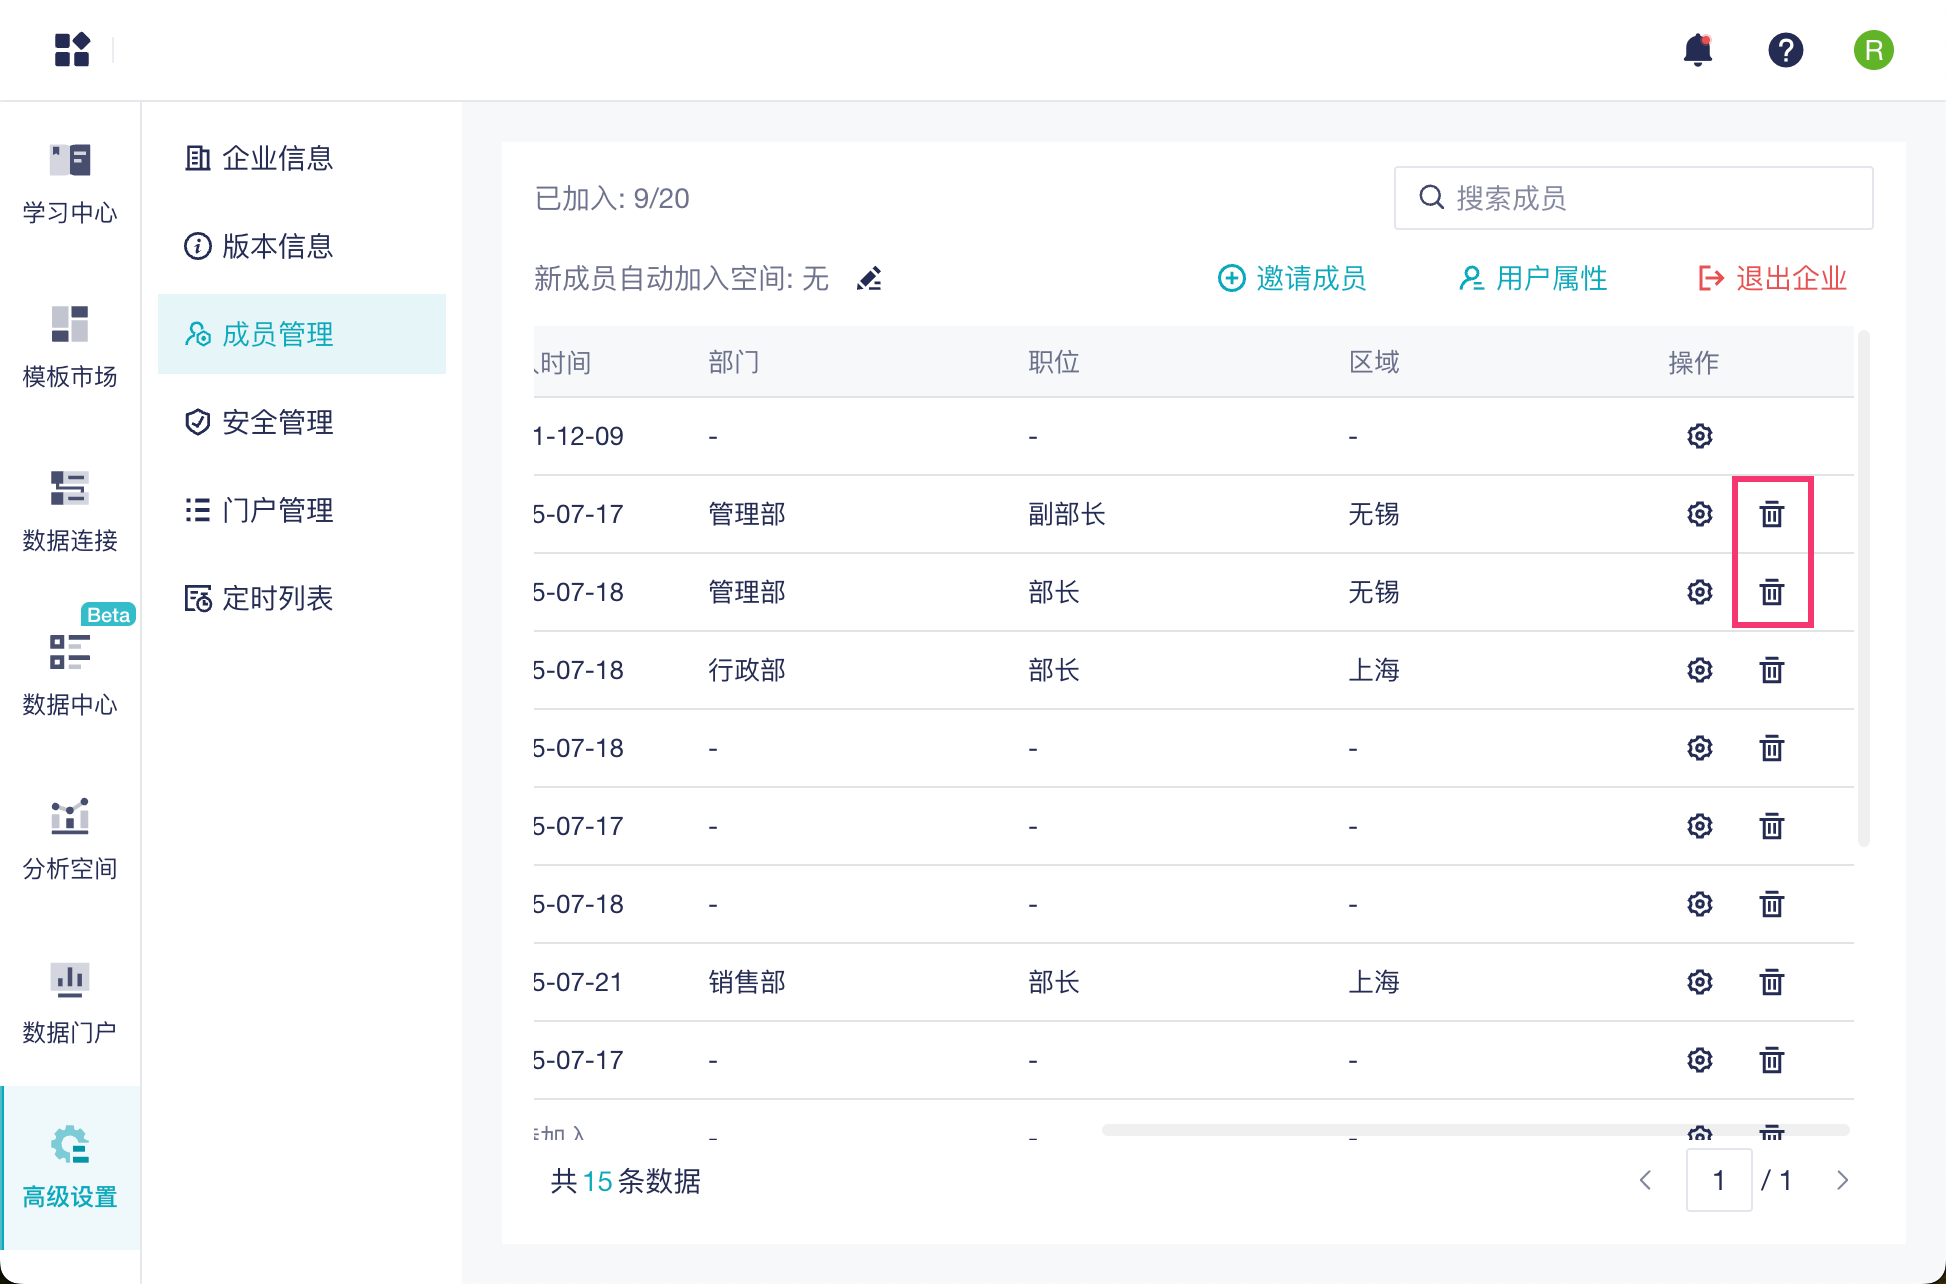Click the app grid logo icon

coord(72,50)
